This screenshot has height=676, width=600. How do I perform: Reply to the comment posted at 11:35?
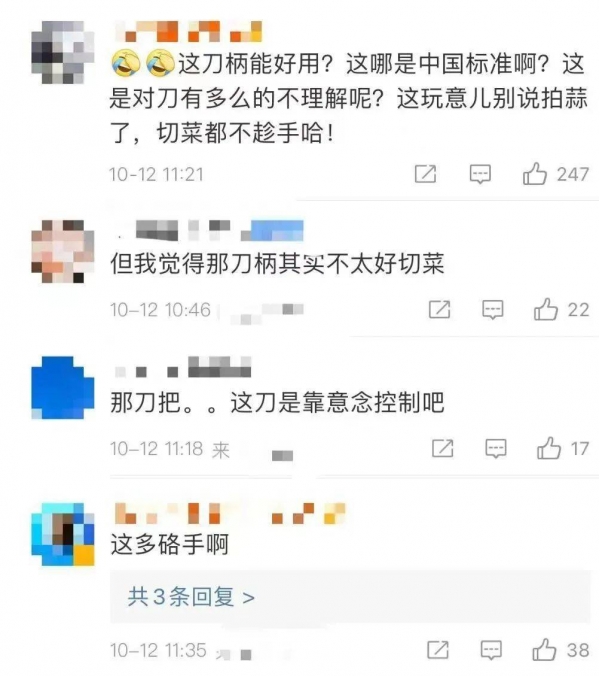click(491, 650)
